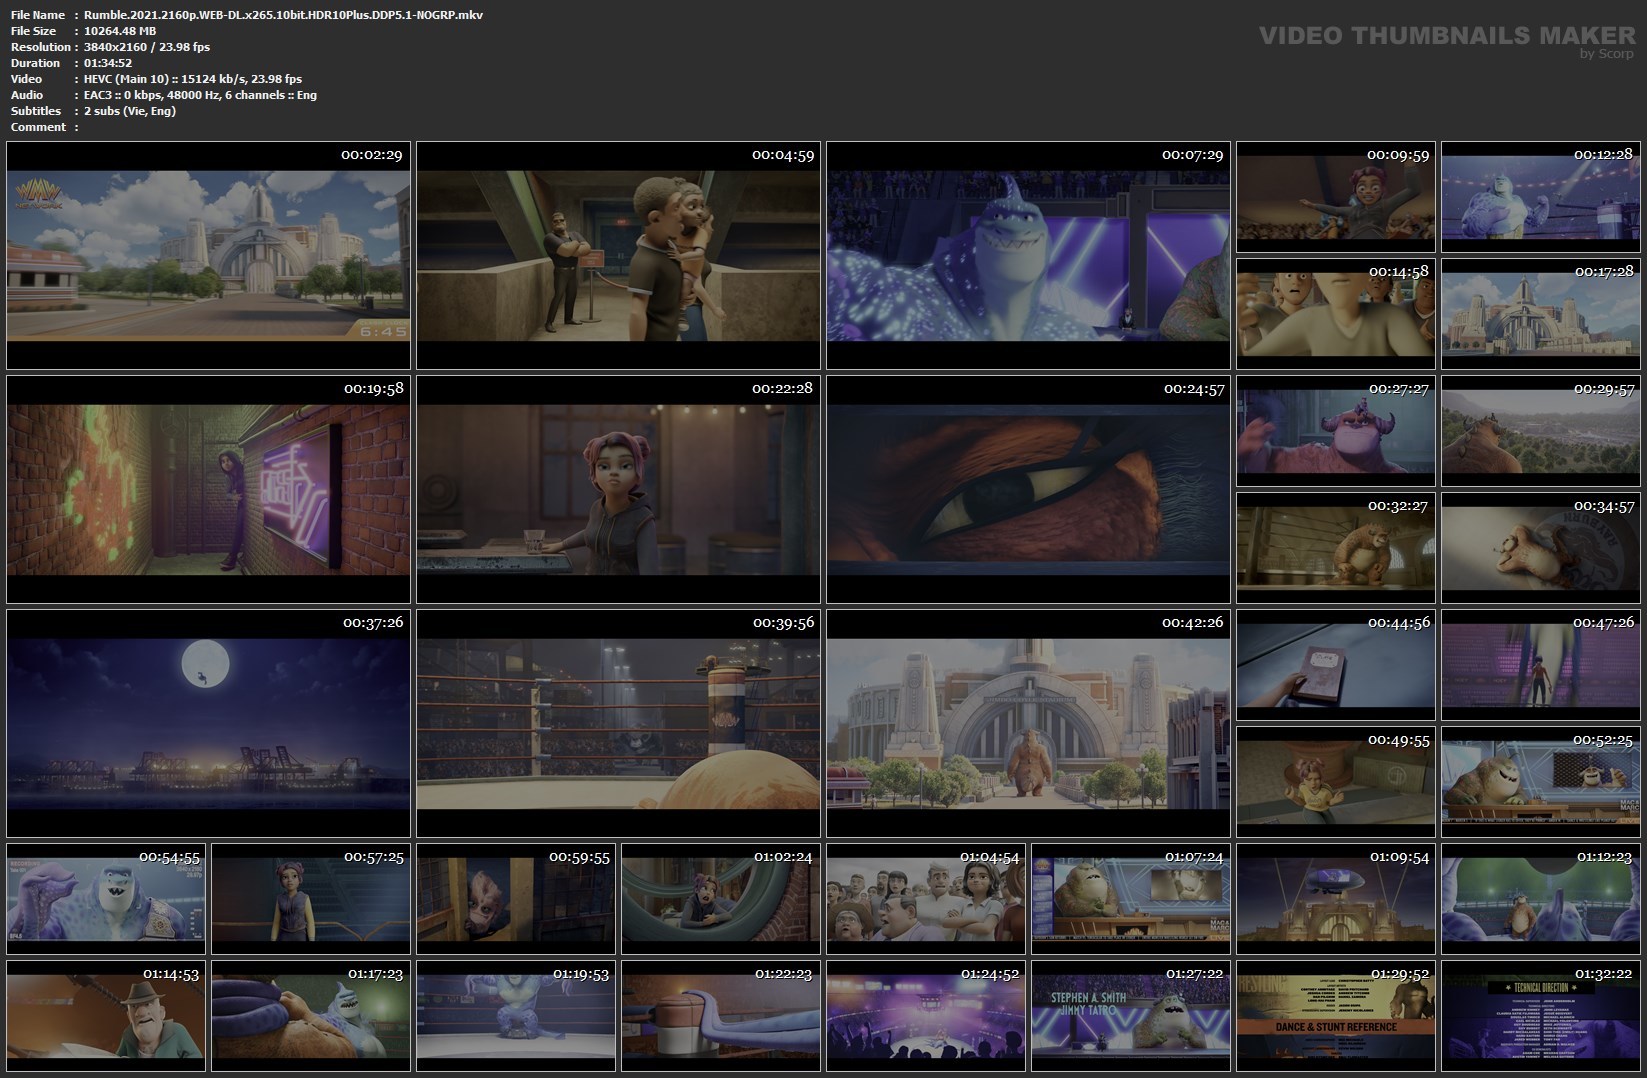Image resolution: width=1647 pixels, height=1078 pixels.
Task: Open the thumbnail at 00:02:29
Action: tap(208, 256)
